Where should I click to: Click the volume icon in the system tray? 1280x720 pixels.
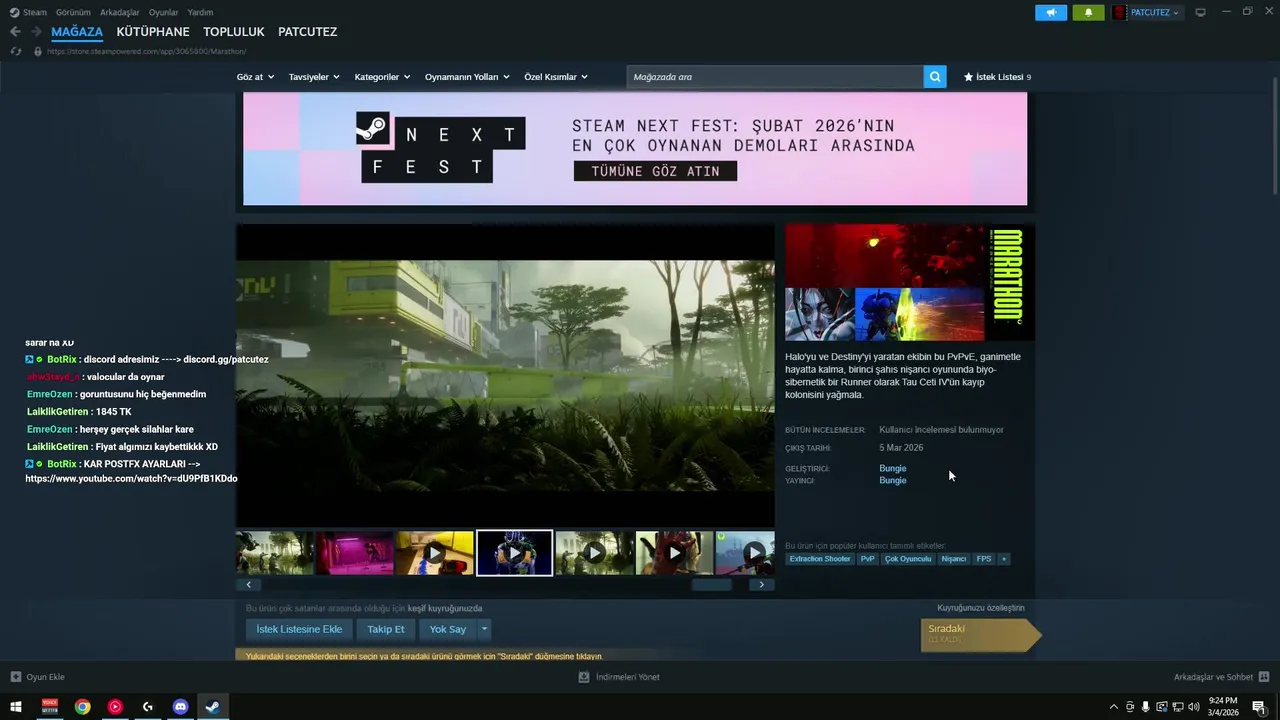coord(1194,707)
